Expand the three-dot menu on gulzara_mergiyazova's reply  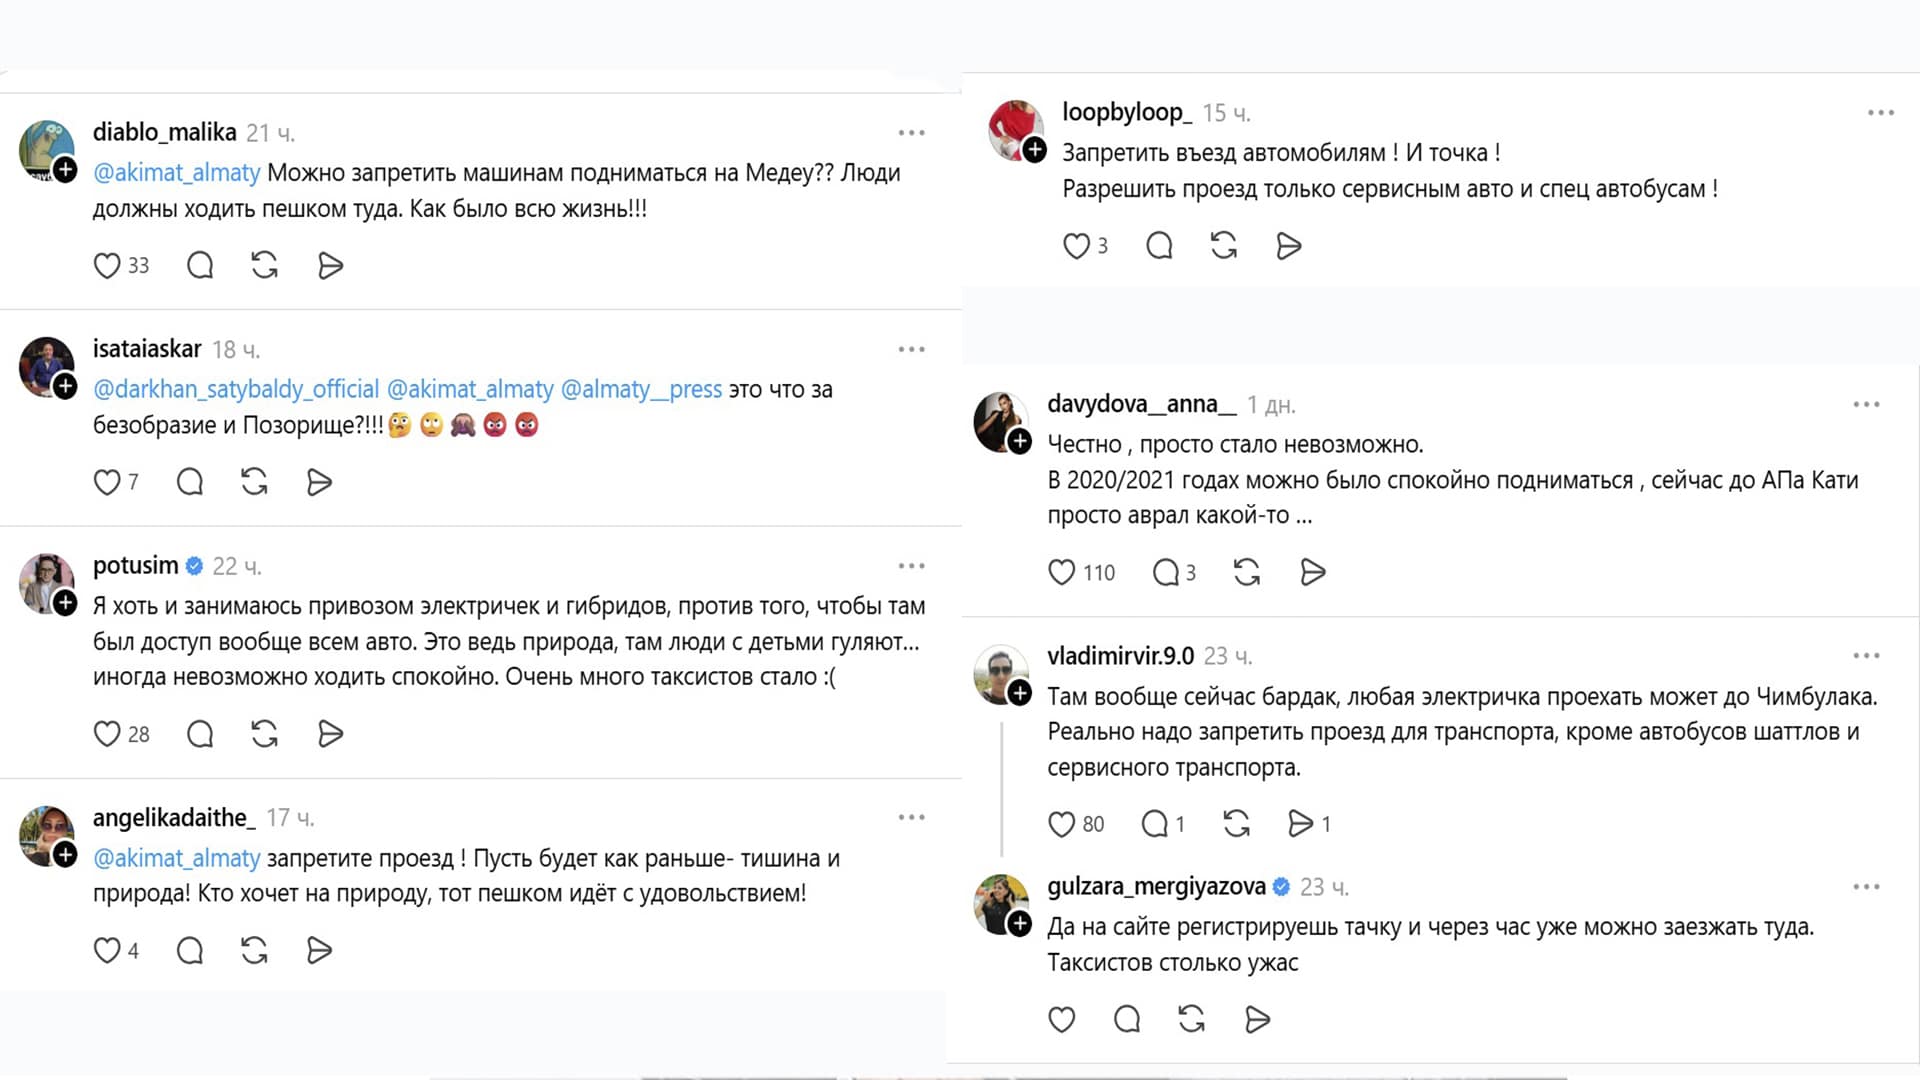pyautogui.click(x=1866, y=887)
